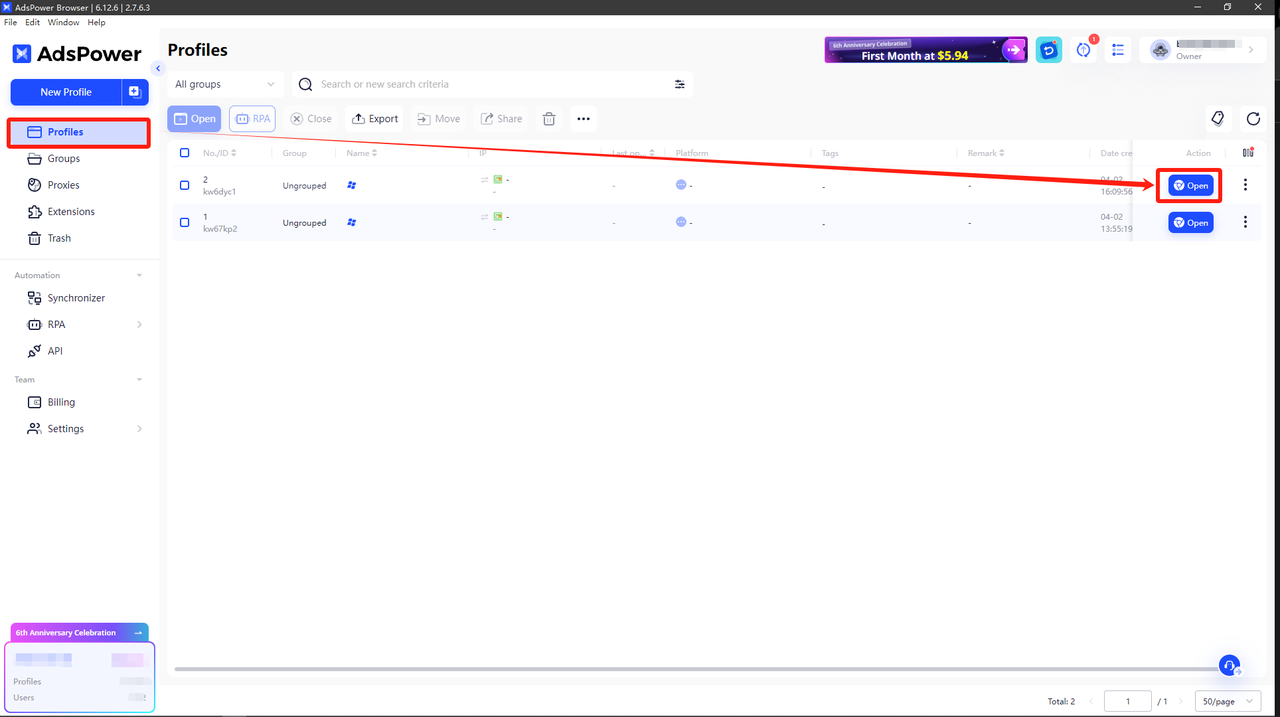The image size is (1280, 717).
Task: Go to Proxies in the sidebar
Action: point(63,185)
